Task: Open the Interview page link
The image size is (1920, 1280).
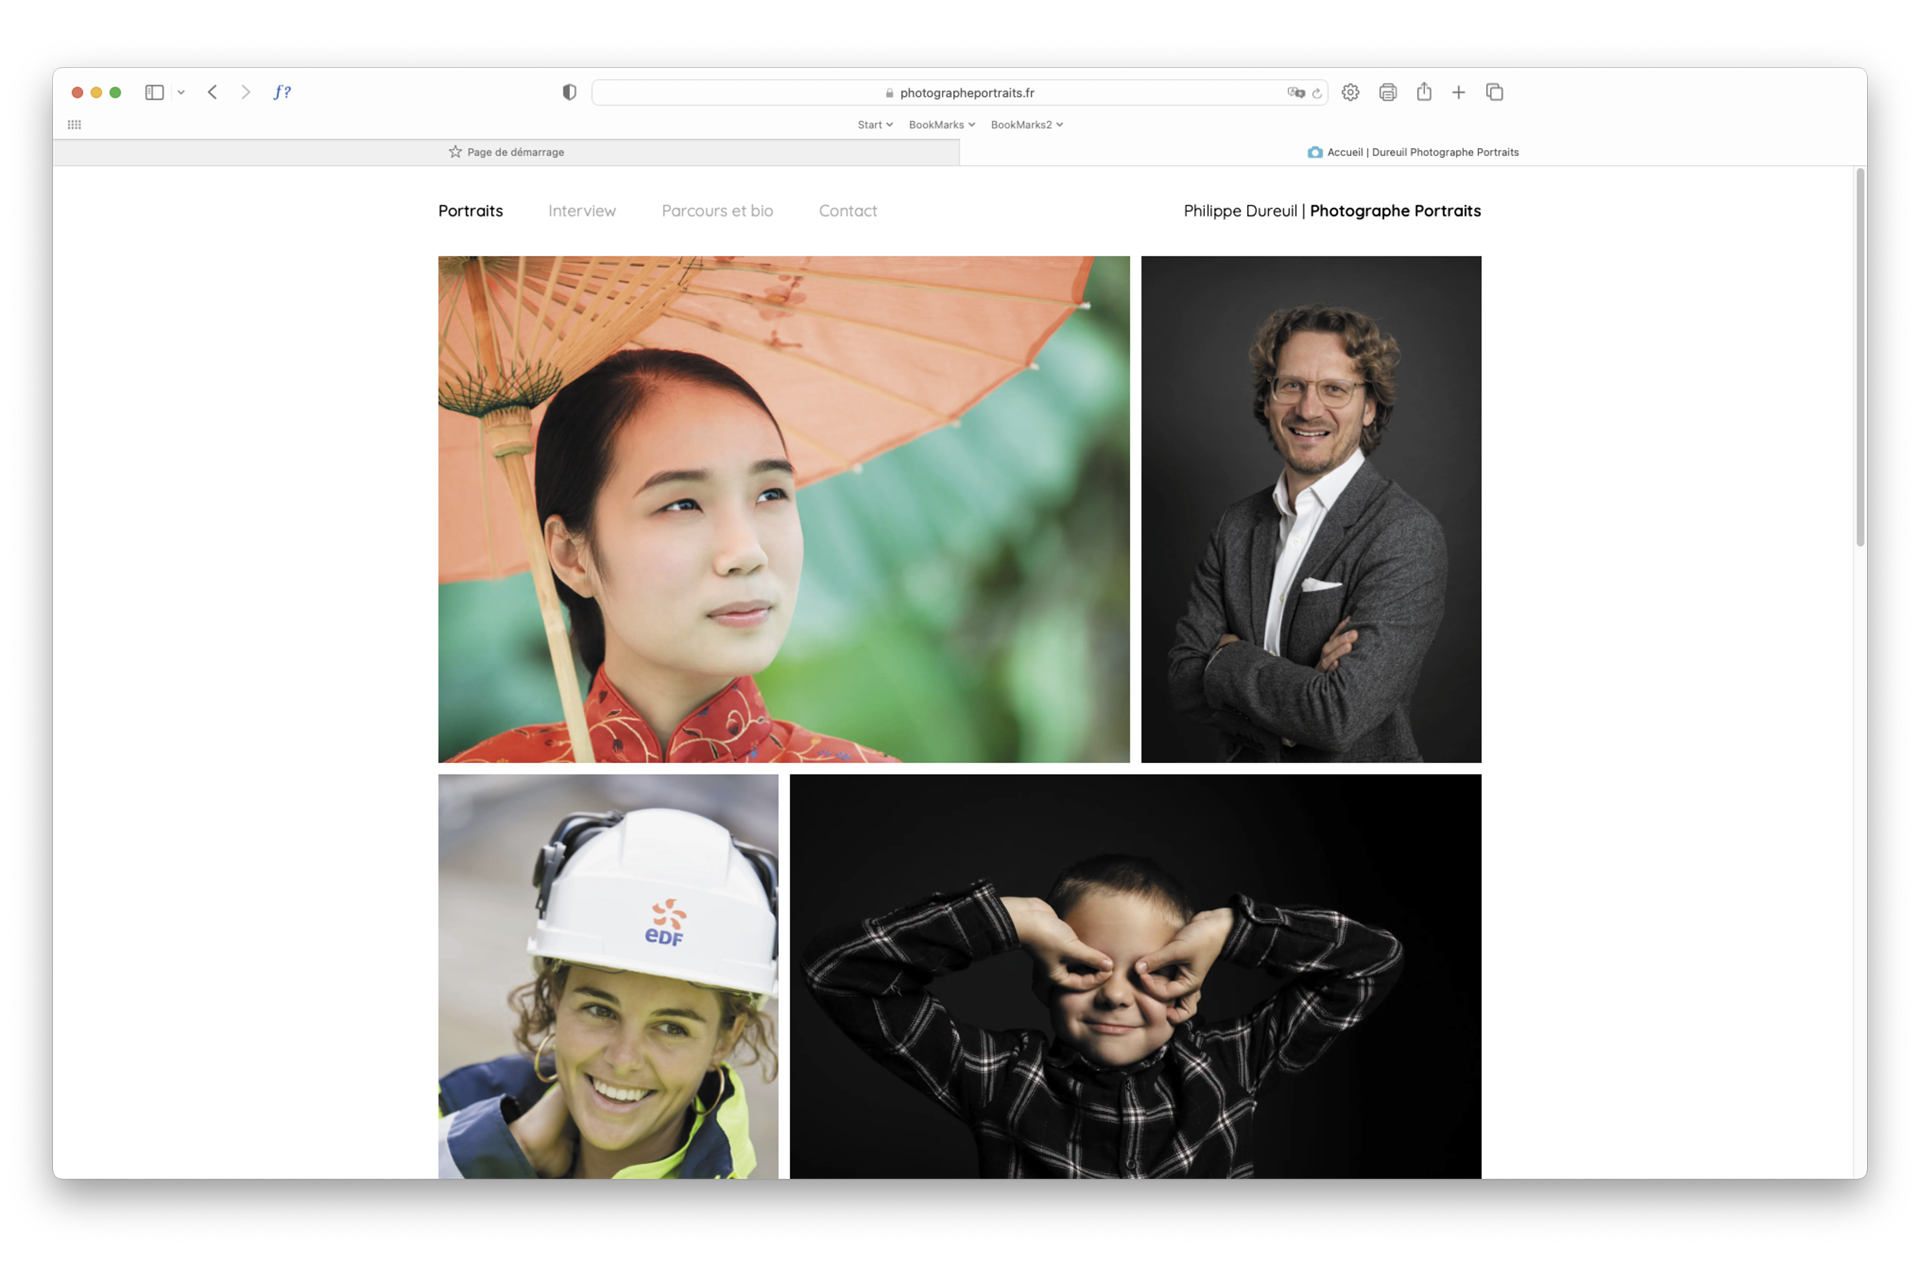Action: pyautogui.click(x=582, y=211)
